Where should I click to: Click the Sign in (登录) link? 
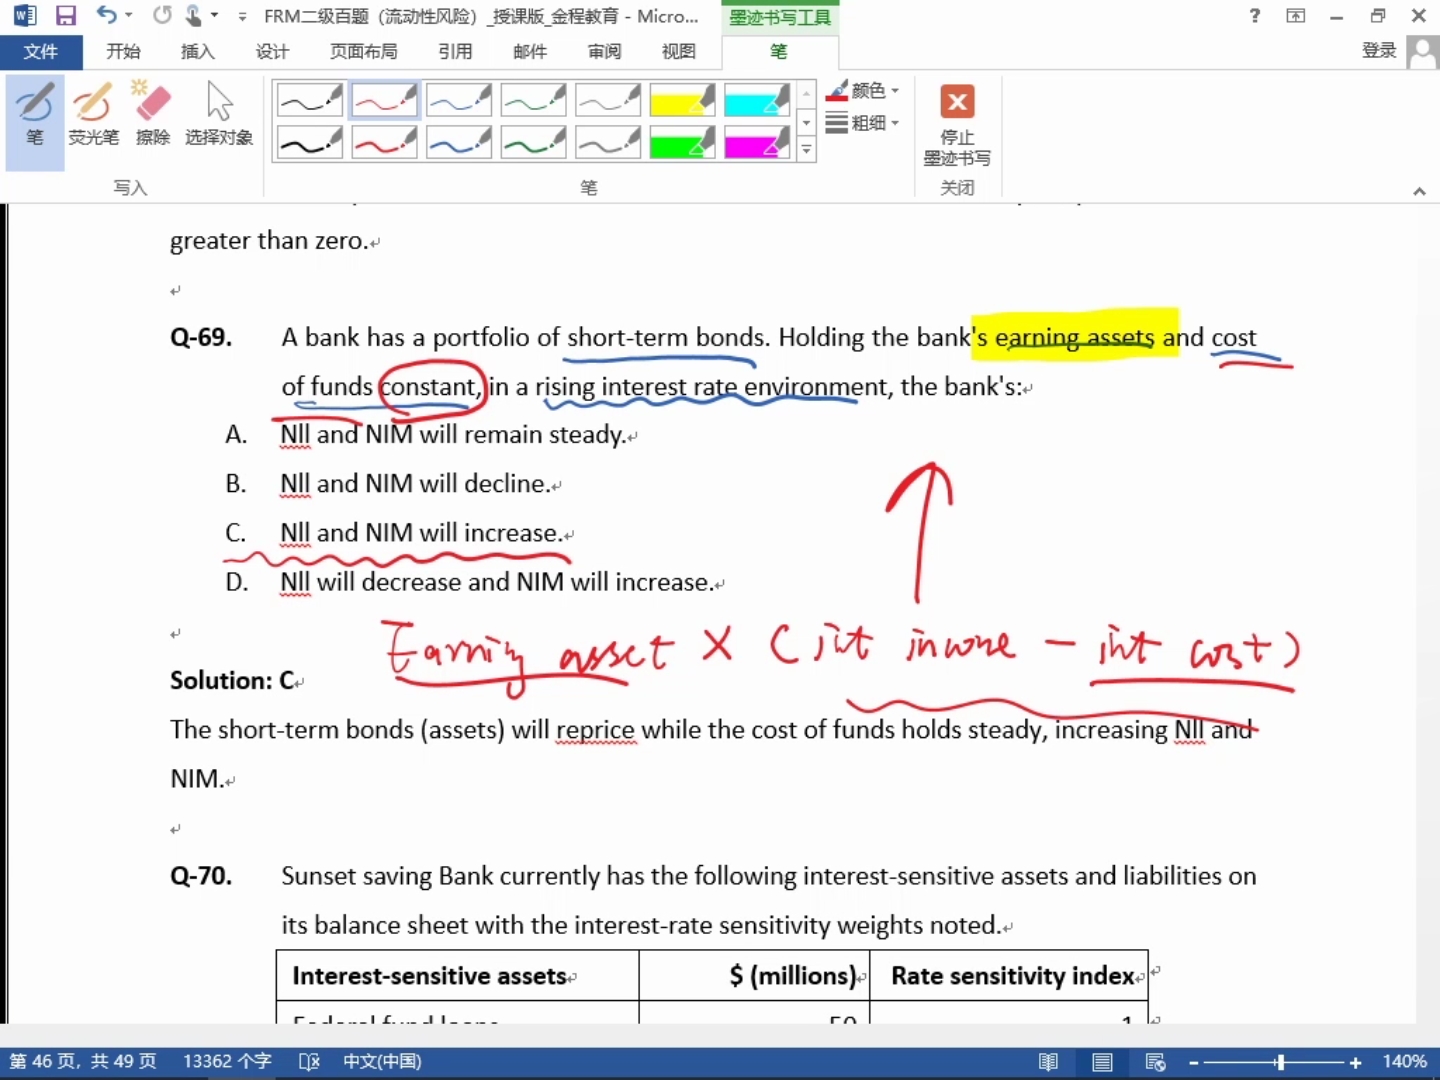tap(1379, 51)
